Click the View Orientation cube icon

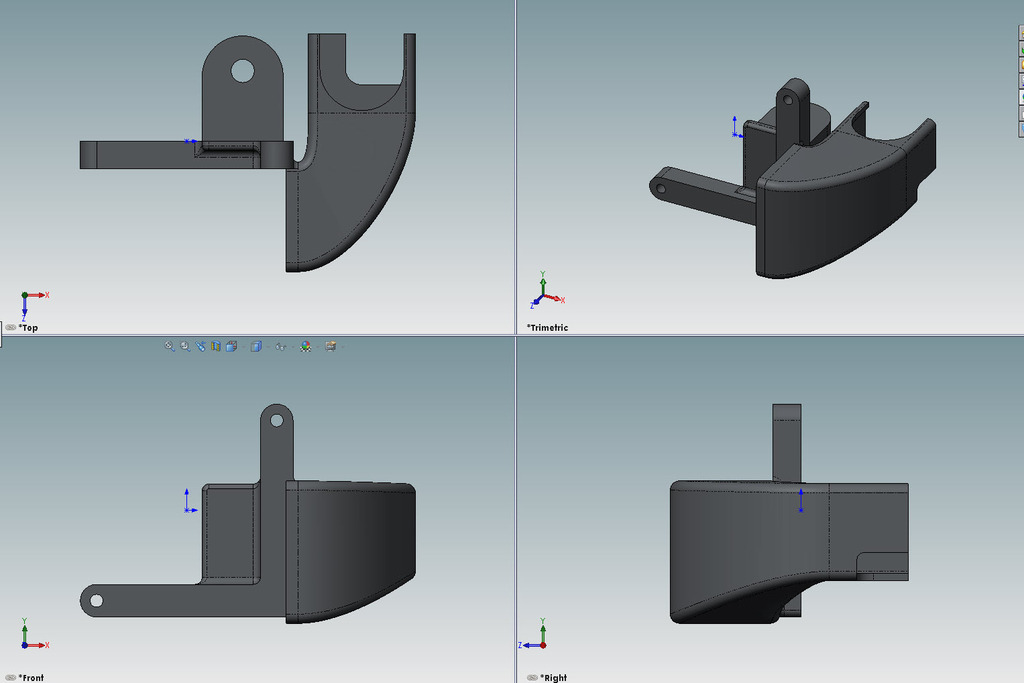[x=230, y=347]
